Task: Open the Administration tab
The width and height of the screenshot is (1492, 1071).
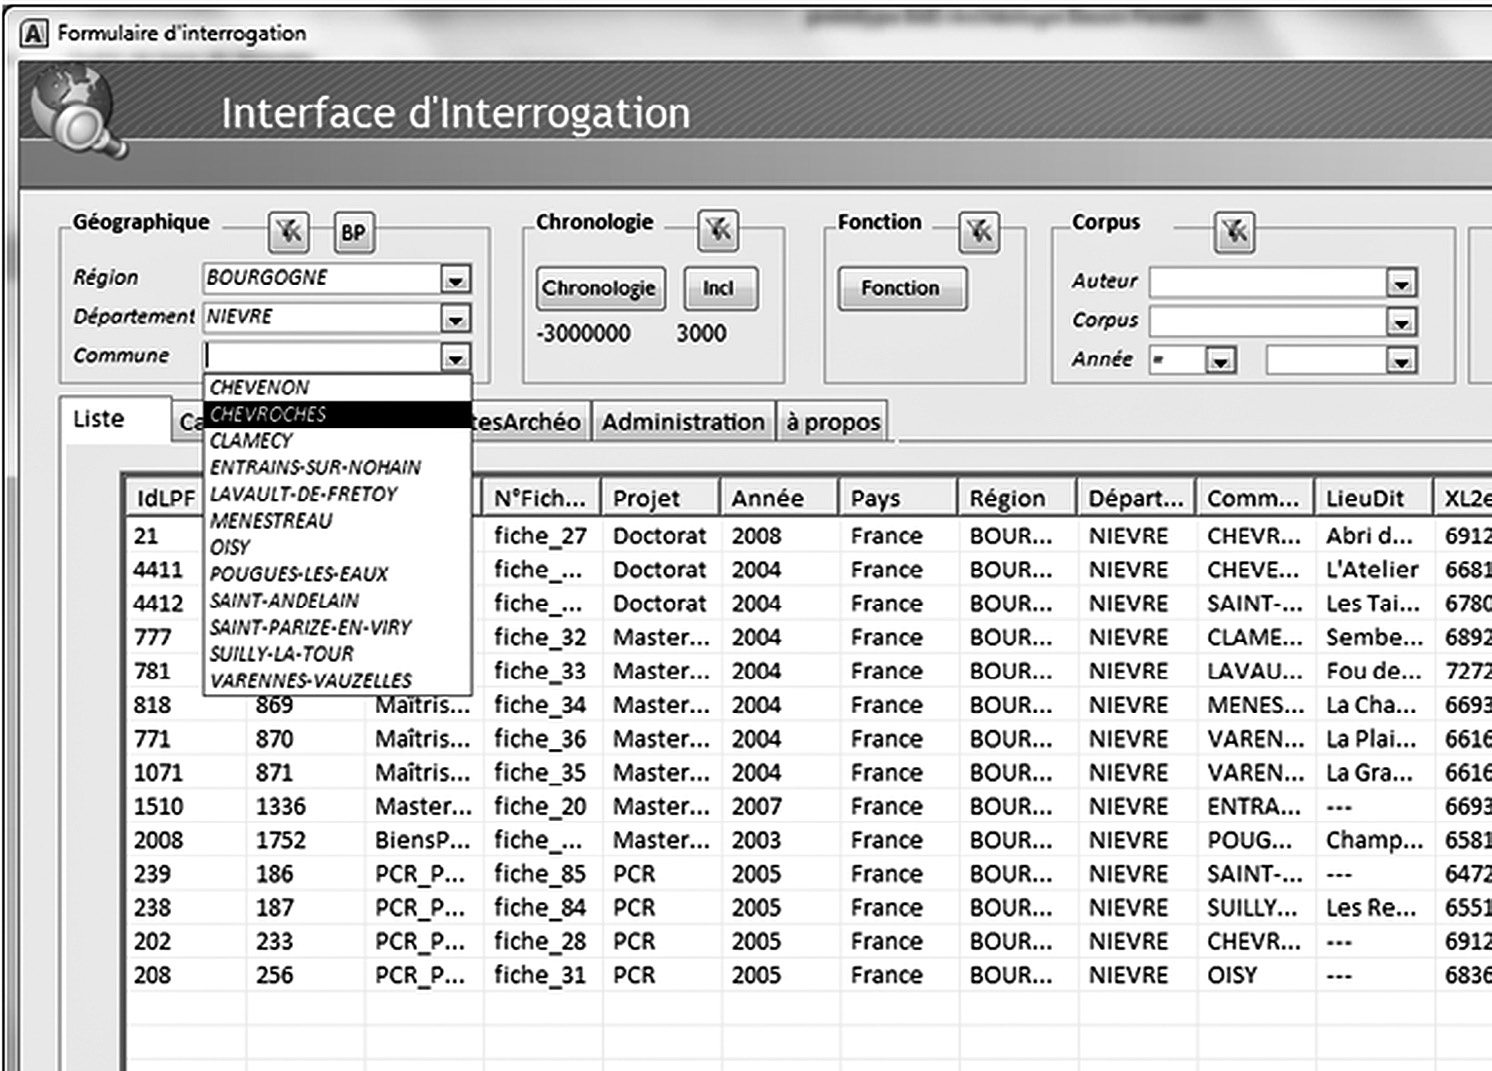Action: tap(683, 422)
